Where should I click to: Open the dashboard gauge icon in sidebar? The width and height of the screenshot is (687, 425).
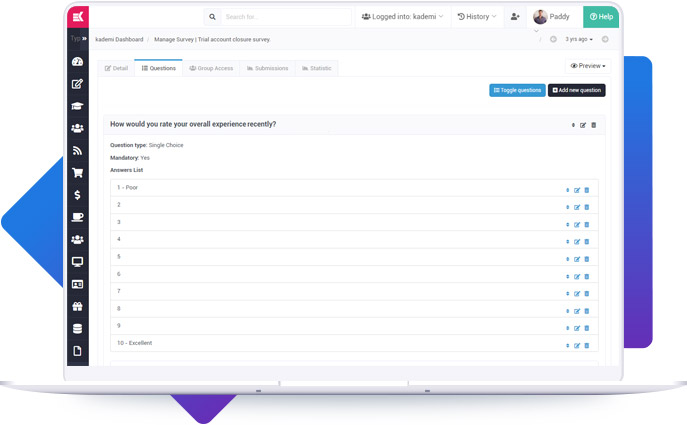click(77, 62)
